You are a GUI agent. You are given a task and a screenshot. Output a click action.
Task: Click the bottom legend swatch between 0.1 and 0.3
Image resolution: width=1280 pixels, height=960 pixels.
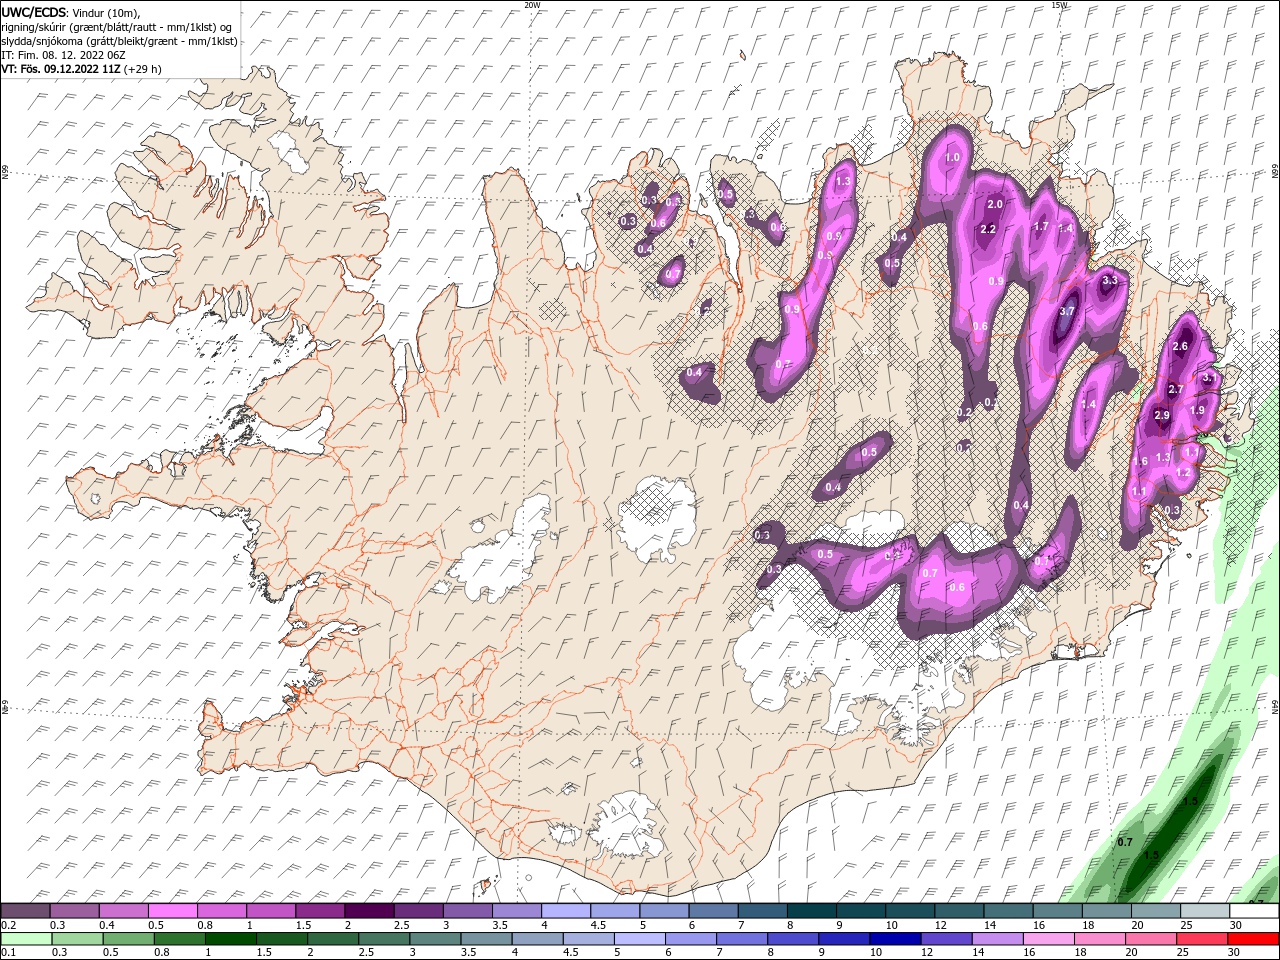point(26,939)
